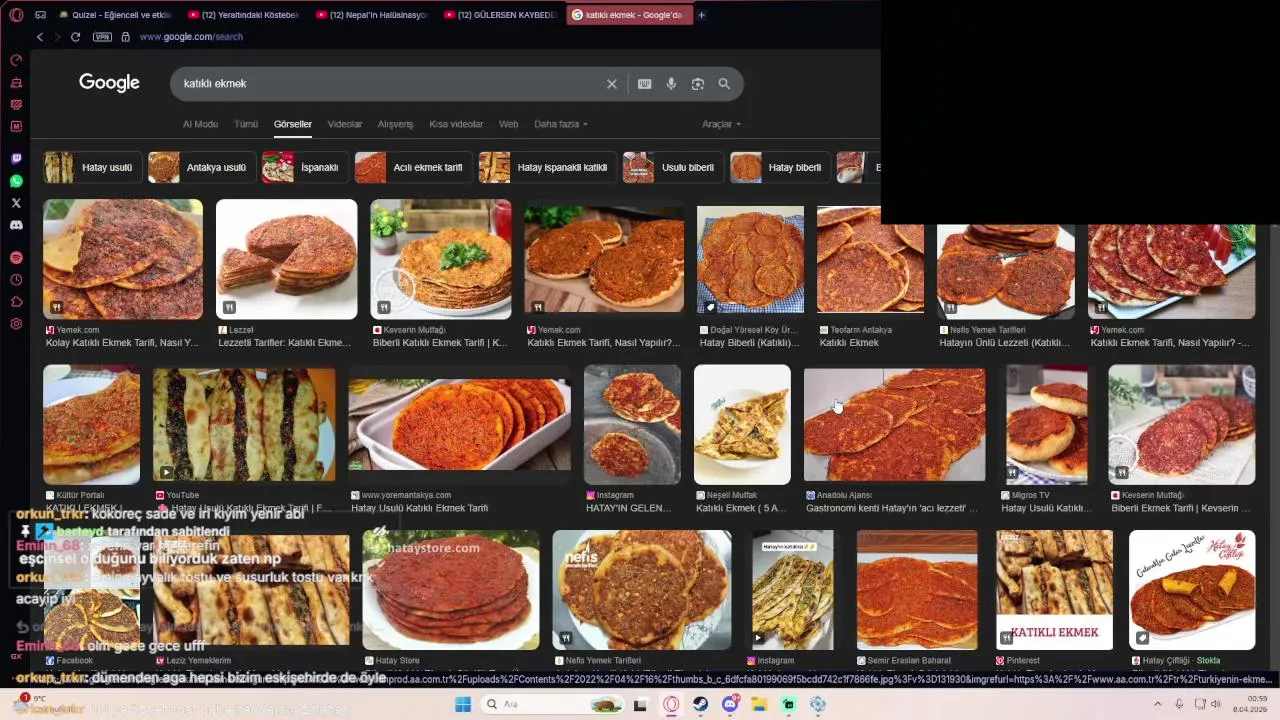Open Anadolu Ajansı Gastronomi kenti image
The height and width of the screenshot is (720, 1280).
pos(894,424)
